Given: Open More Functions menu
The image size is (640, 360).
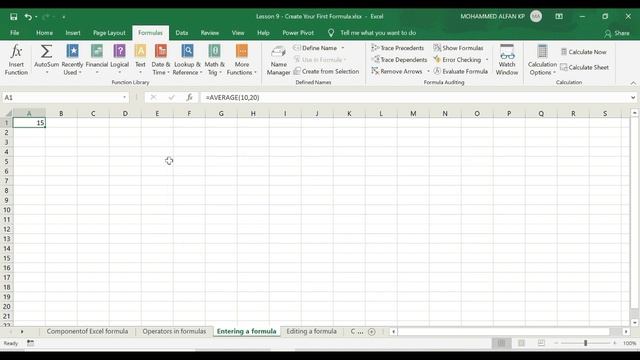Looking at the screenshot, I should tap(242, 60).
